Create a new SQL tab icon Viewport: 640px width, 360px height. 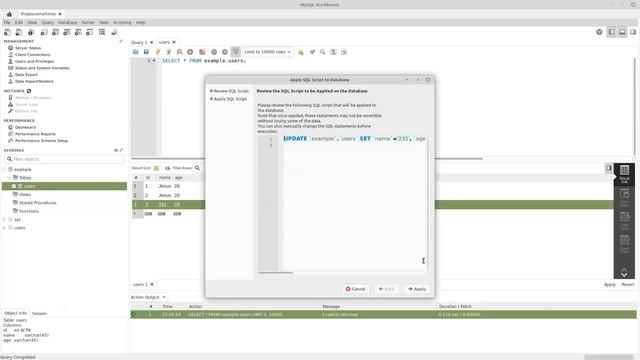[x=7, y=32]
